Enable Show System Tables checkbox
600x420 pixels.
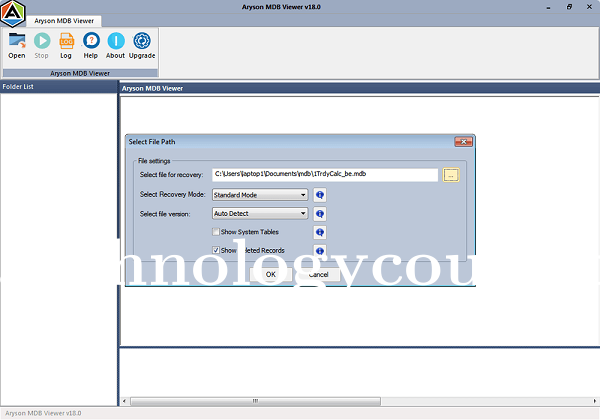[x=216, y=232]
